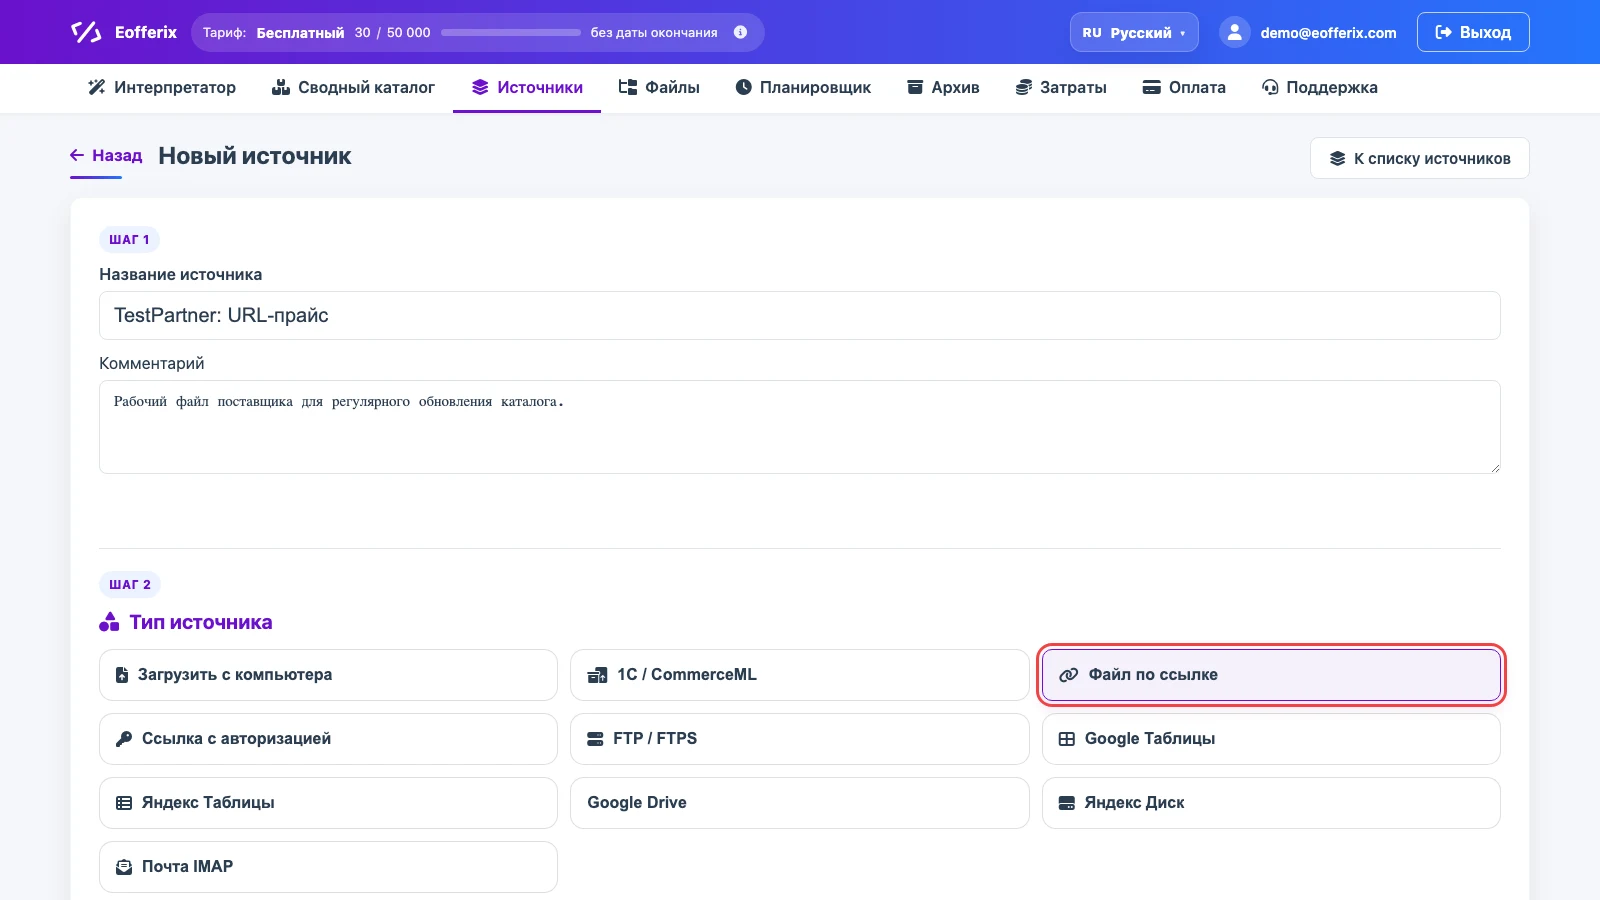This screenshot has height=900, width=1600.
Task: Switch to Сводный каталог tab
Action: click(353, 87)
